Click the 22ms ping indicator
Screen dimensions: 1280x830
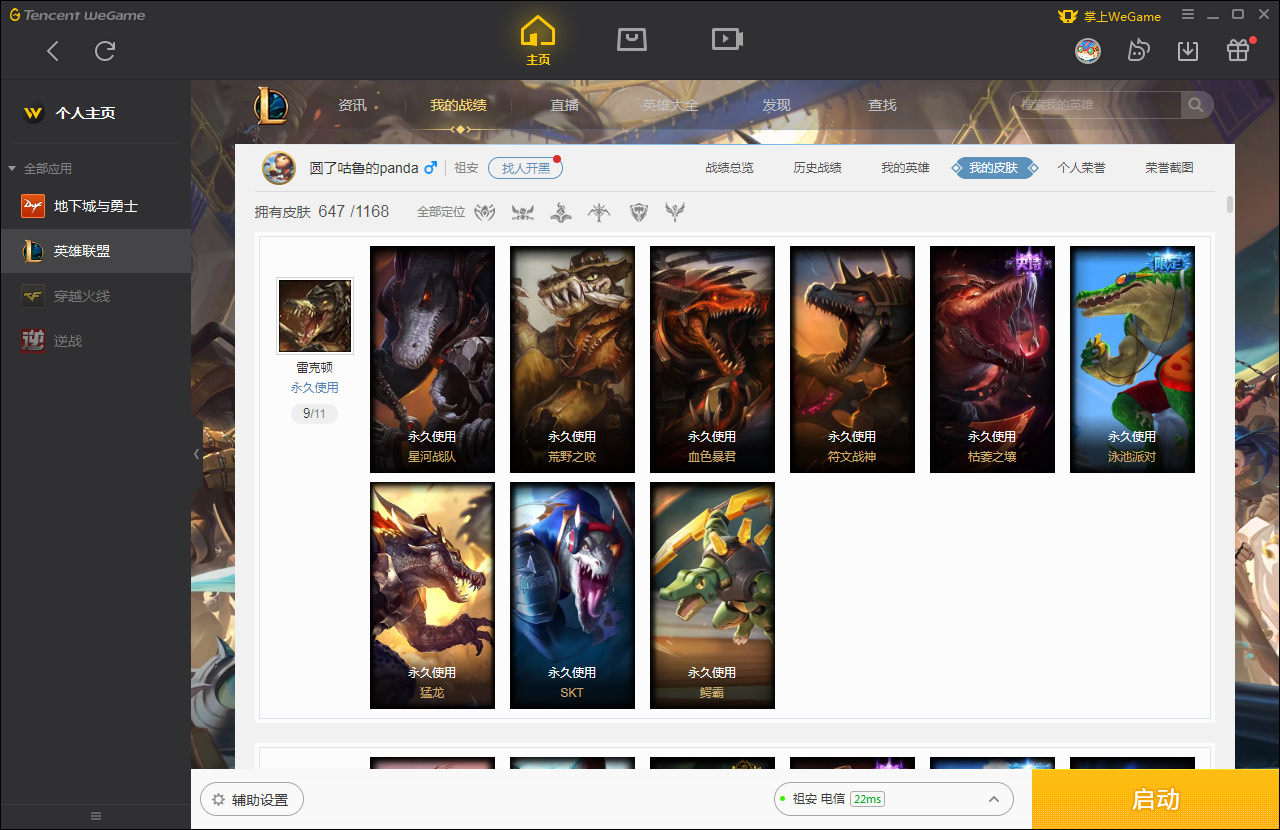867,799
